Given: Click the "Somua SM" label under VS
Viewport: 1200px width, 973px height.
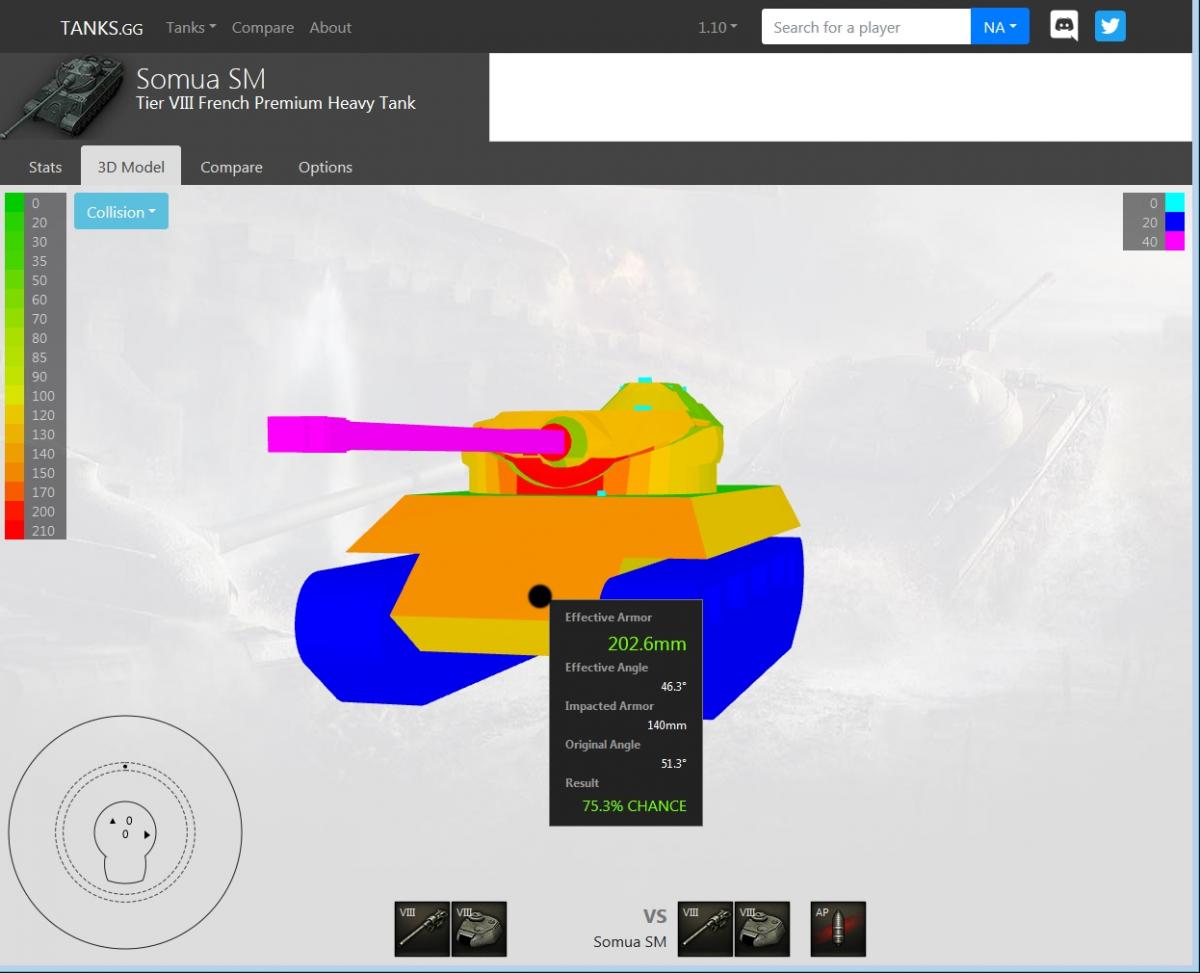Looking at the screenshot, I should point(629,942).
